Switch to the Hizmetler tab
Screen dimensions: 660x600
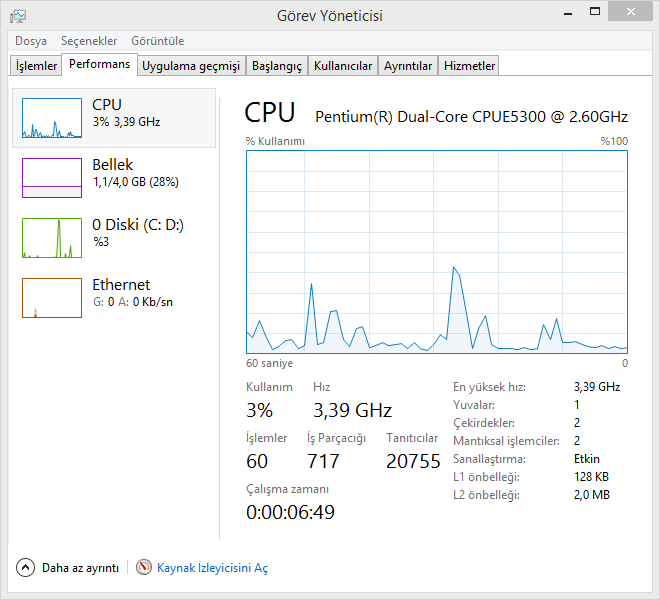click(x=469, y=66)
